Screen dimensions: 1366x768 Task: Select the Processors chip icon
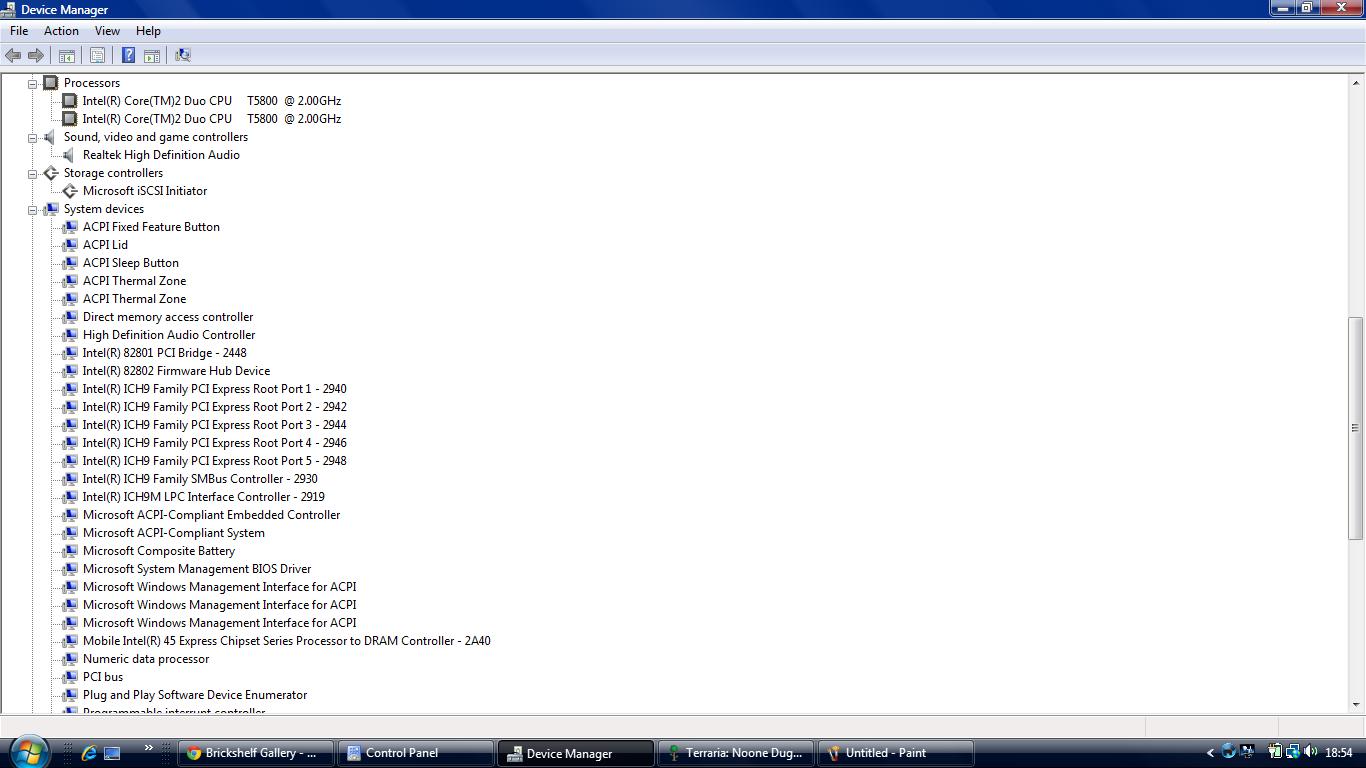coord(51,83)
